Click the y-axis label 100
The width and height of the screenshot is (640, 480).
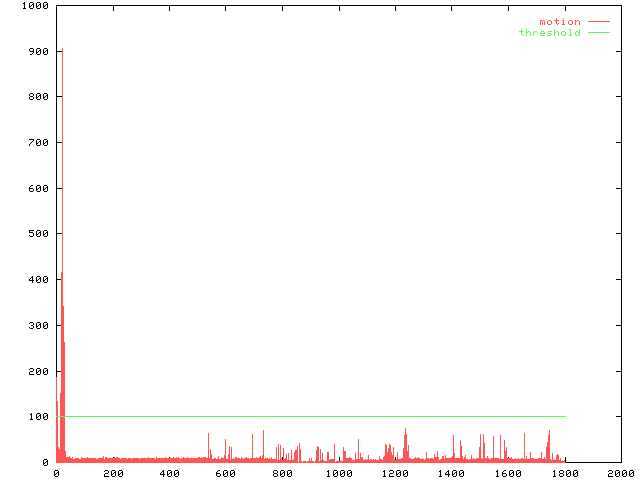(x=39, y=417)
